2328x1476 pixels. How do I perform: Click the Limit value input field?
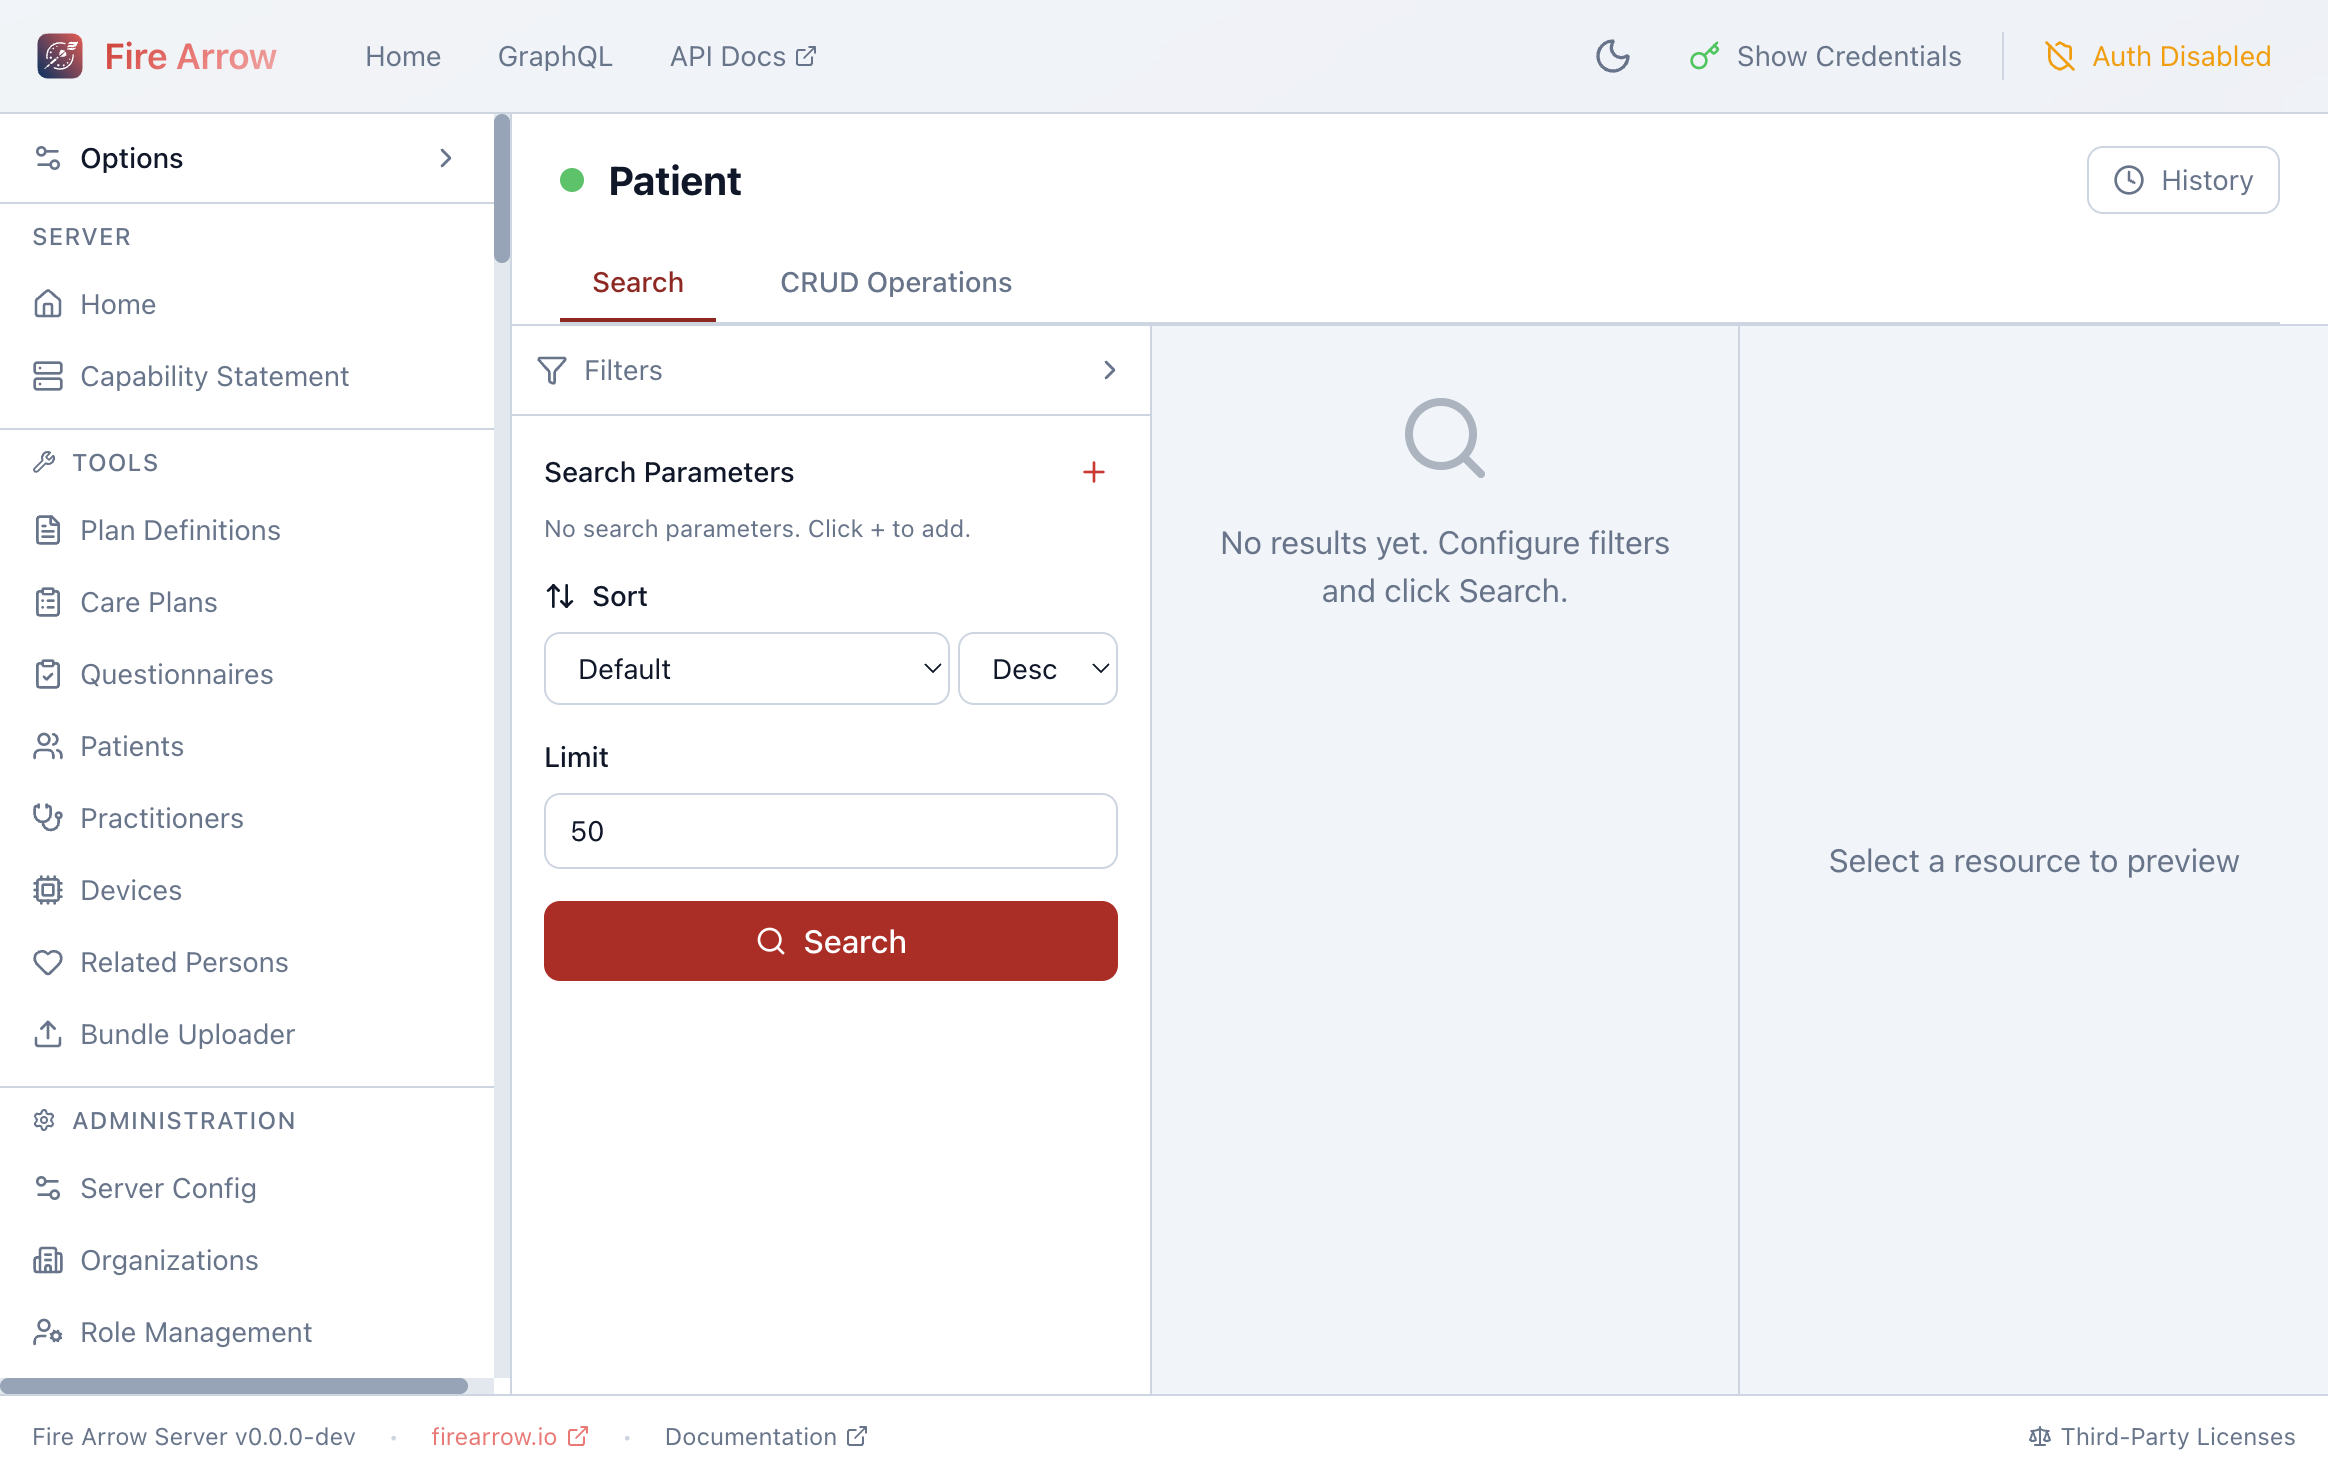pos(830,830)
